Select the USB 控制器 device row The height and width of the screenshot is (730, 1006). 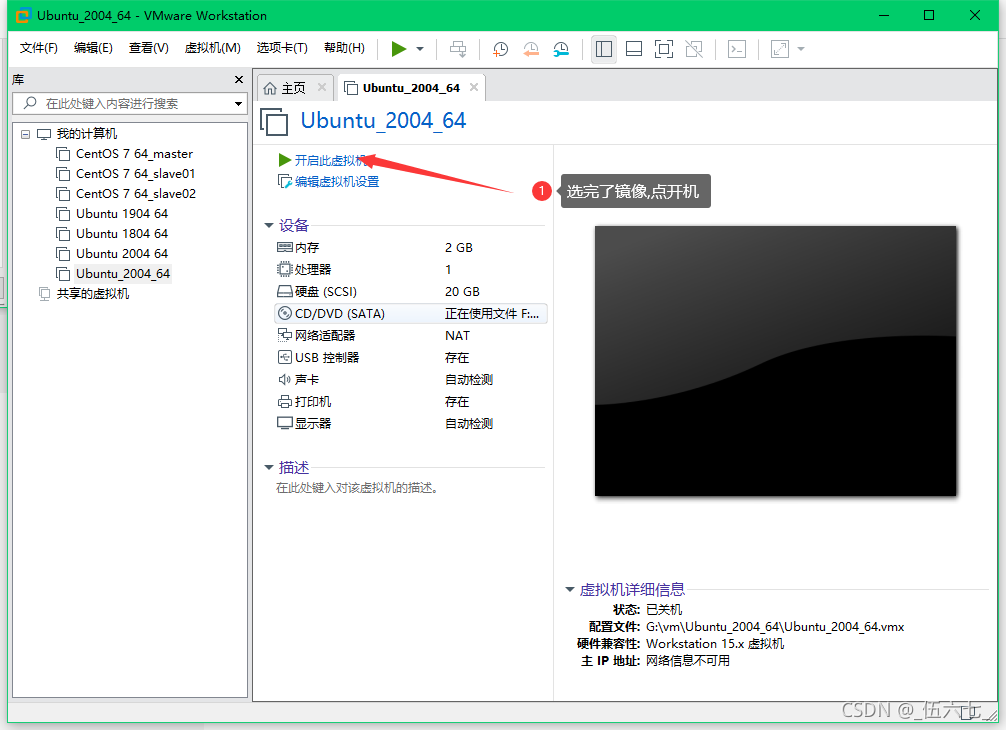click(411, 357)
